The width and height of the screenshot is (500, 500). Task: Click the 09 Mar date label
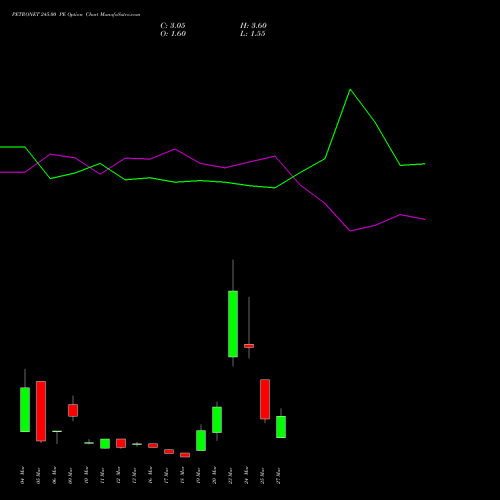tap(70, 475)
